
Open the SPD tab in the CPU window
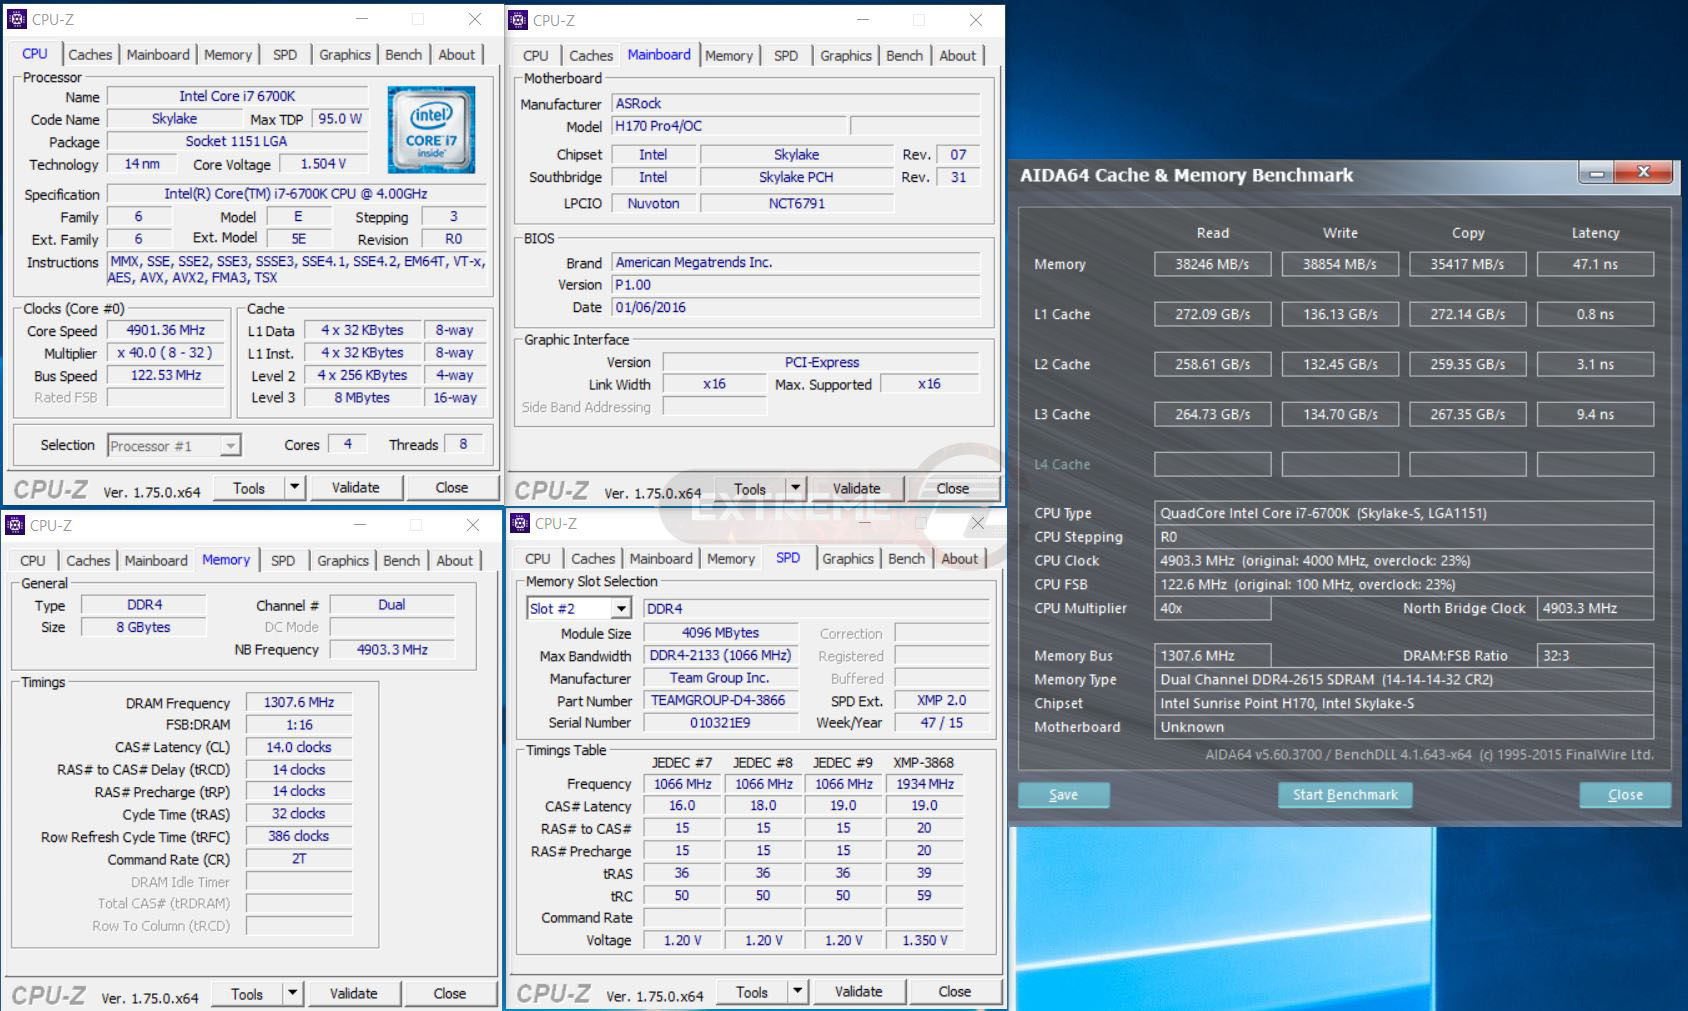pos(285,55)
